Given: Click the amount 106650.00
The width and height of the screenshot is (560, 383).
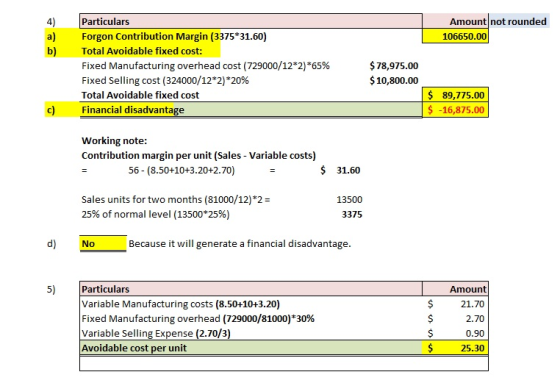Looking at the screenshot, I should [x=455, y=36].
